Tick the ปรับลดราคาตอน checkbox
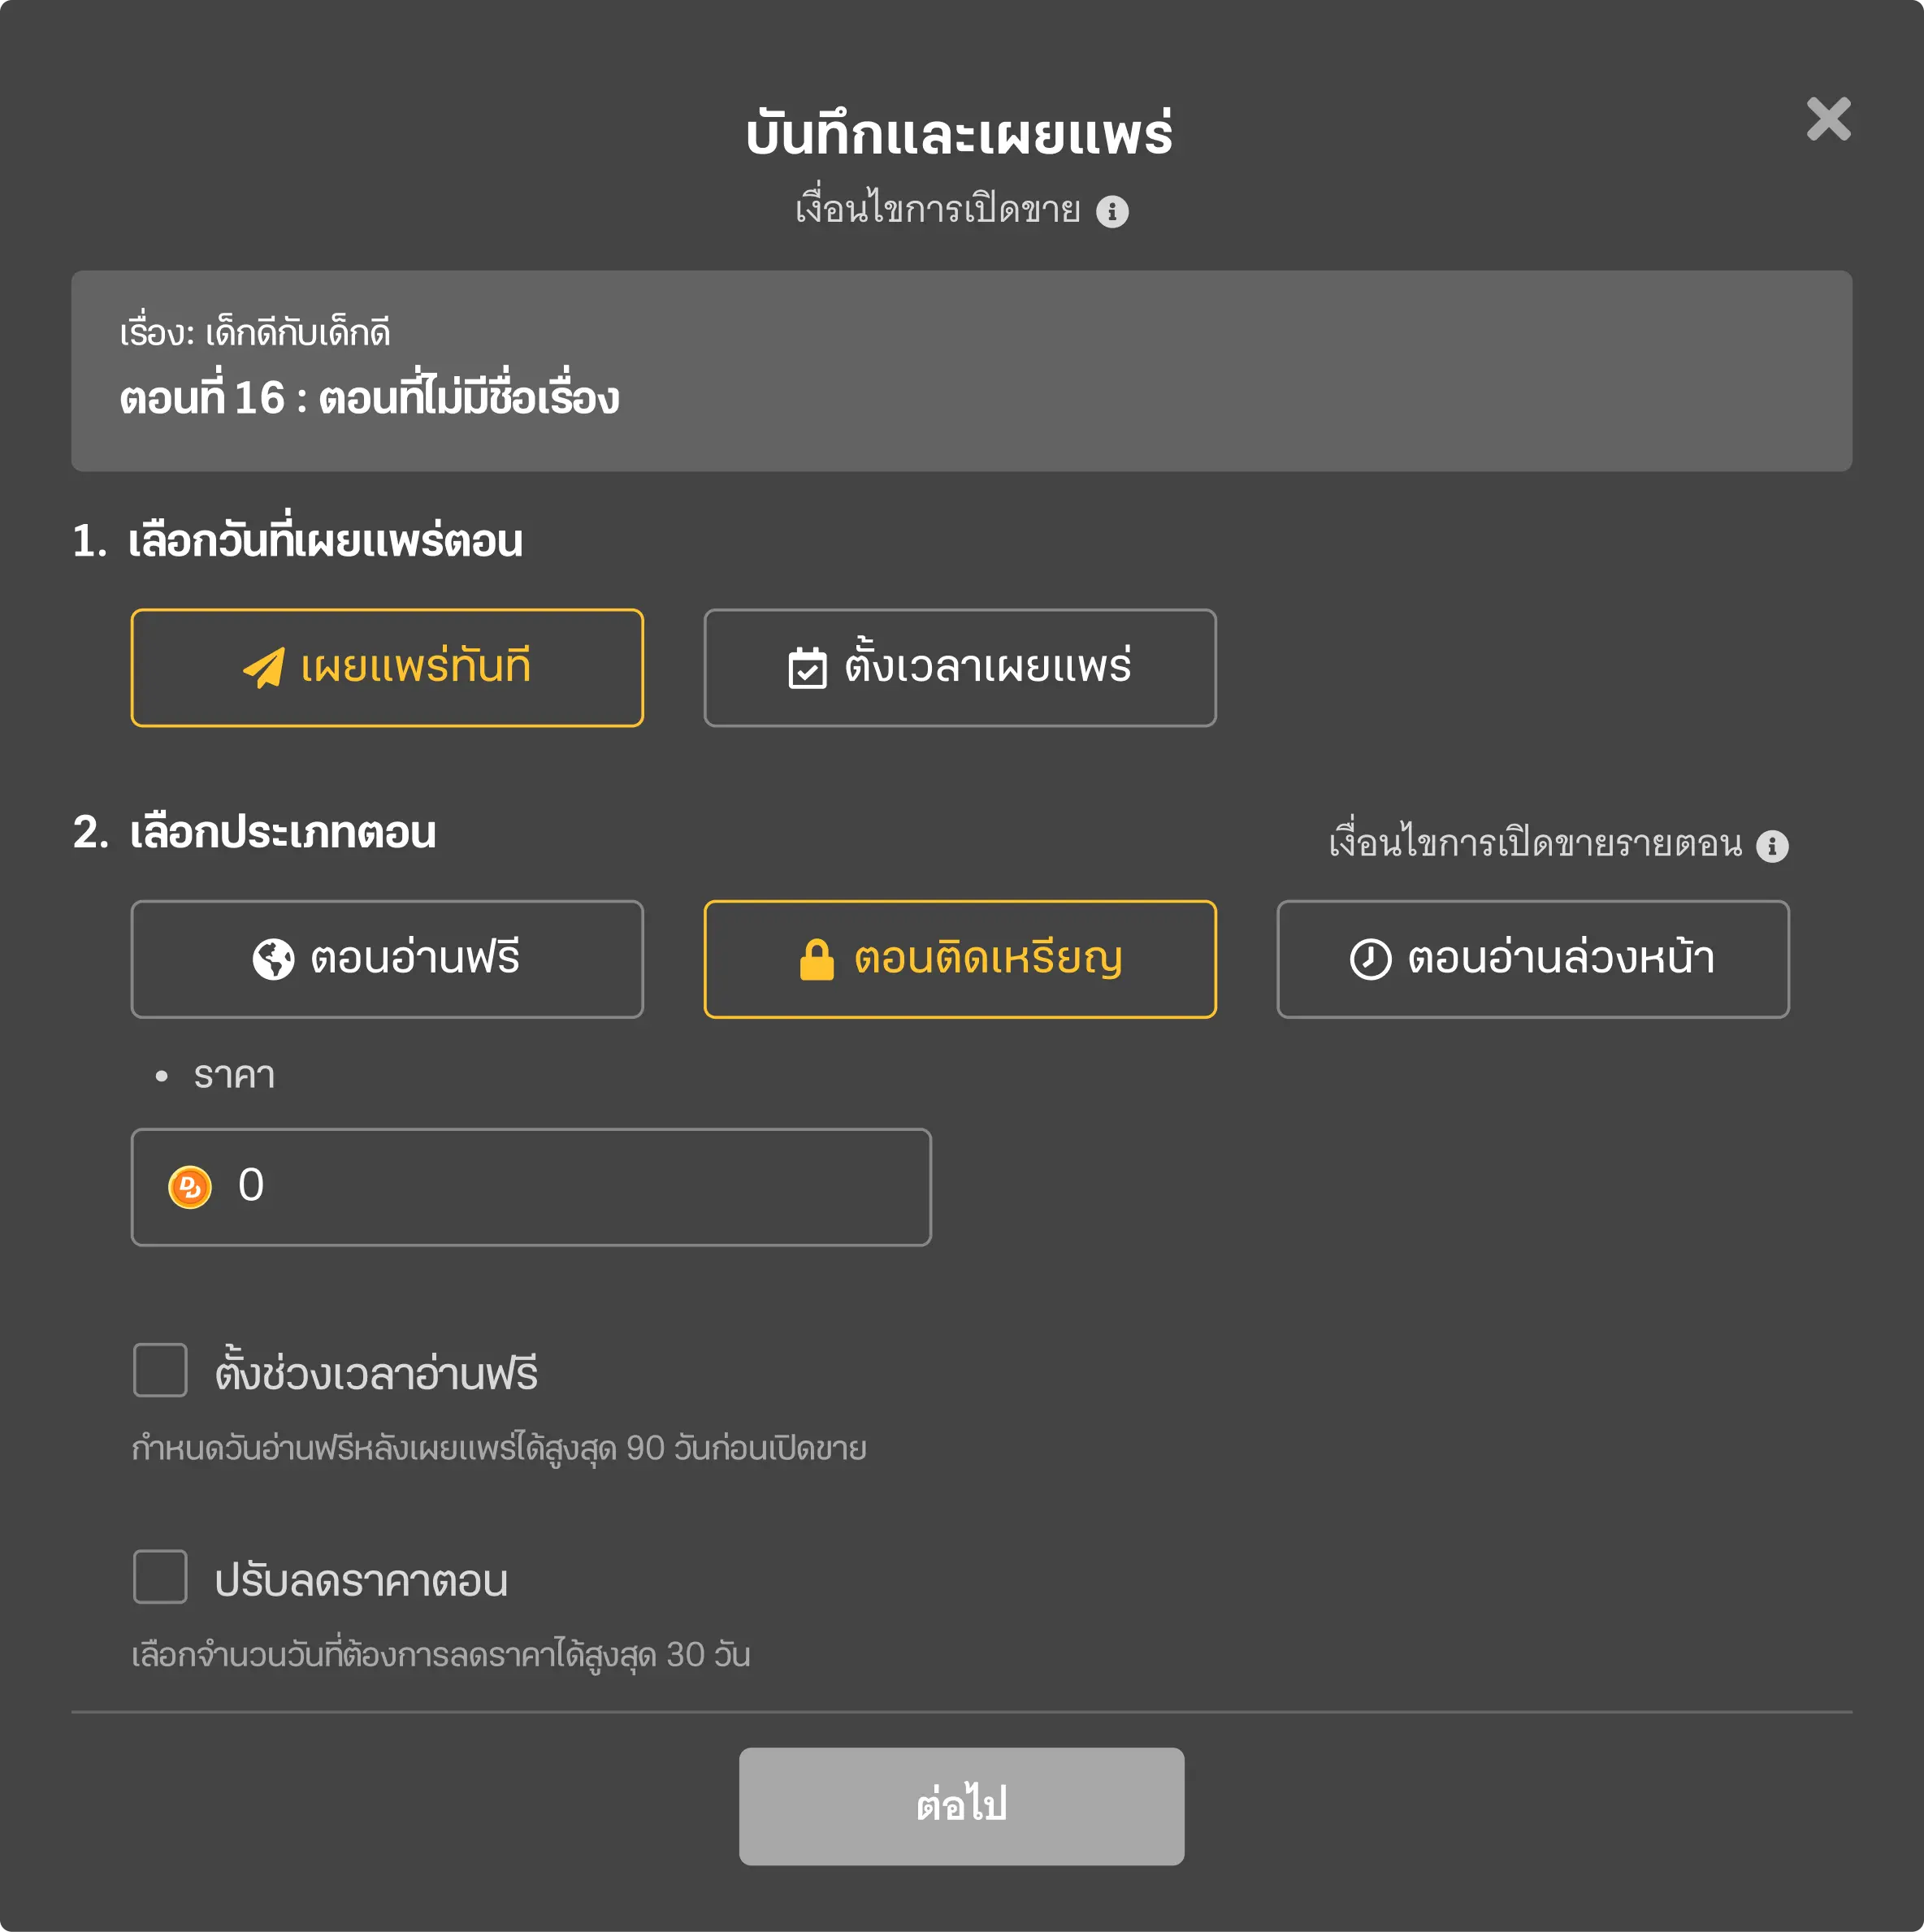The width and height of the screenshot is (1924, 1932). click(x=161, y=1577)
